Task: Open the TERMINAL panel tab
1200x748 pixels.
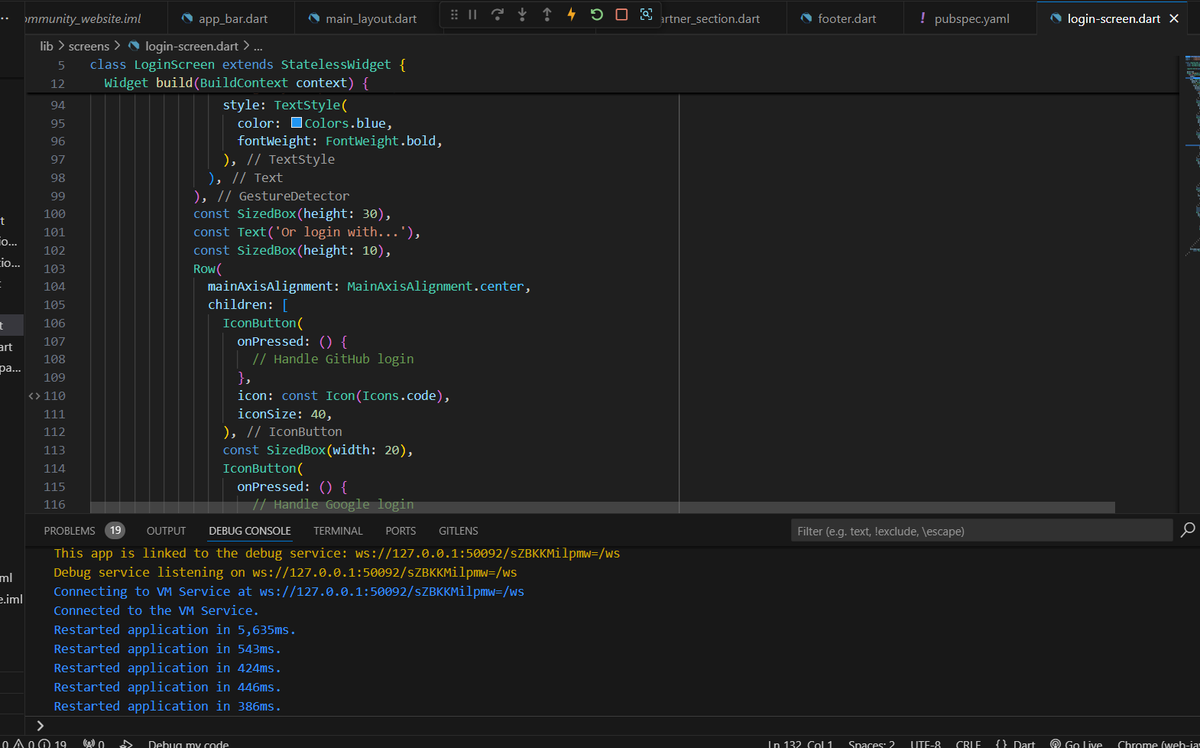Action: pyautogui.click(x=338, y=531)
